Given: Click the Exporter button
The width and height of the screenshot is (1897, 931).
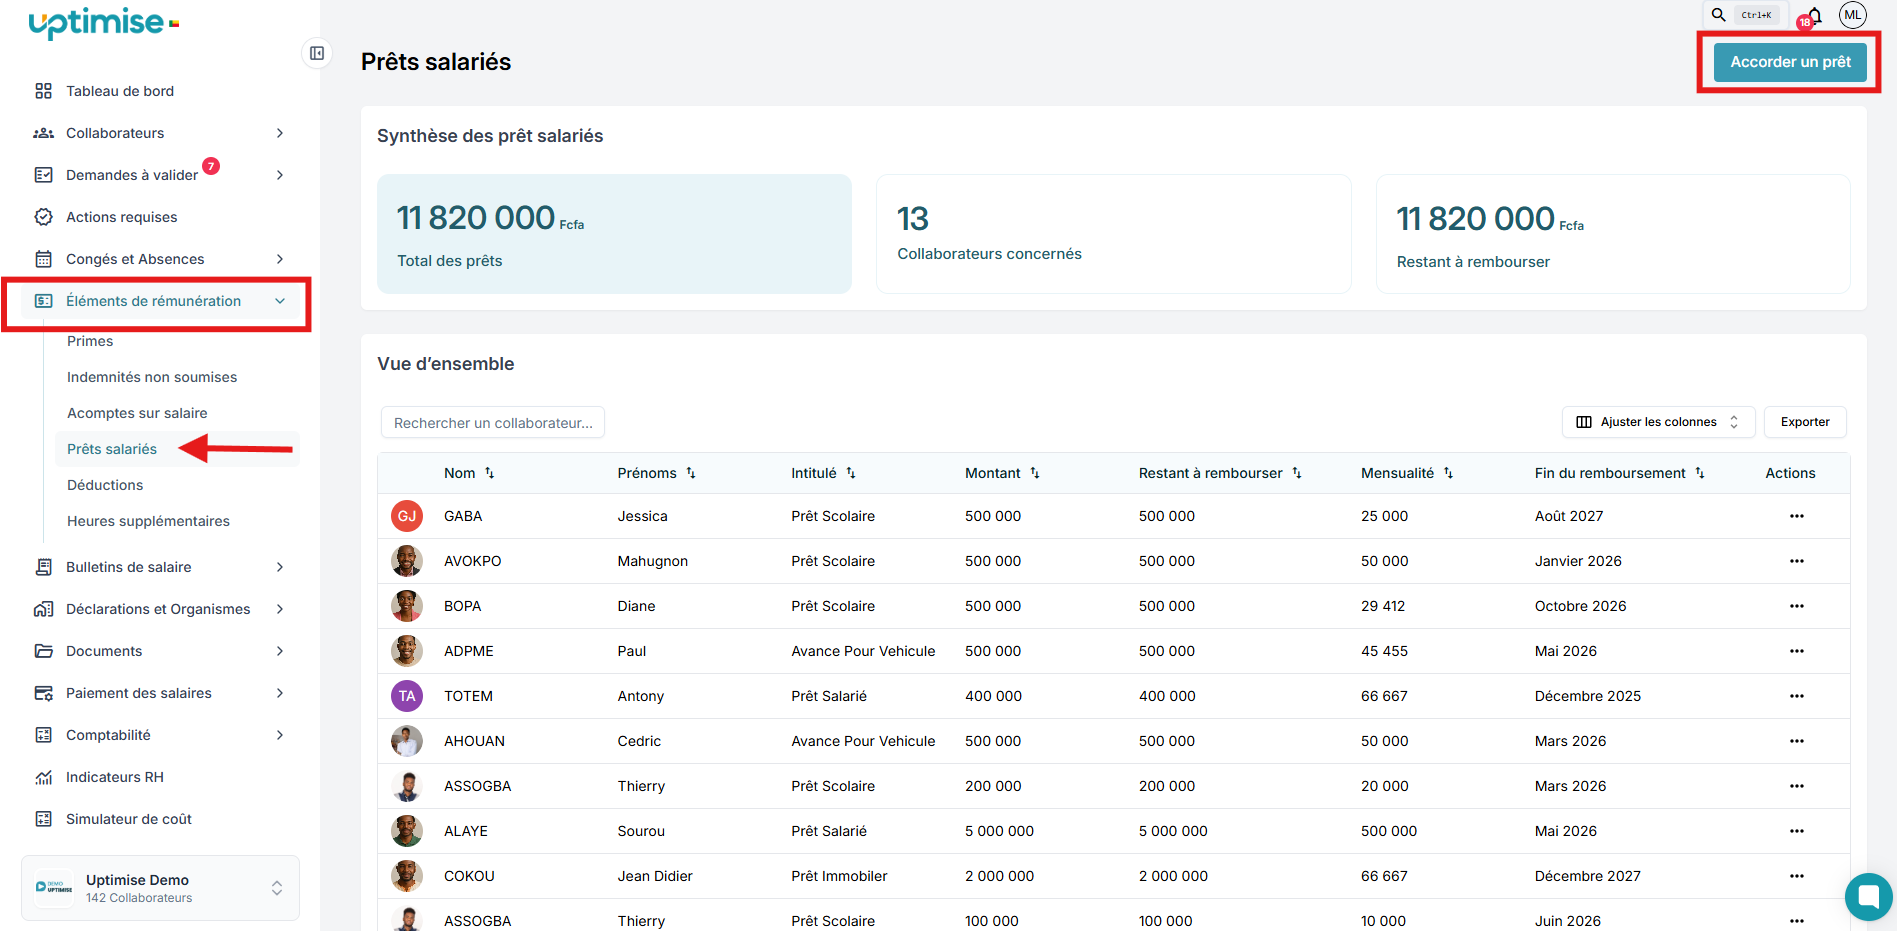Looking at the screenshot, I should (1804, 422).
